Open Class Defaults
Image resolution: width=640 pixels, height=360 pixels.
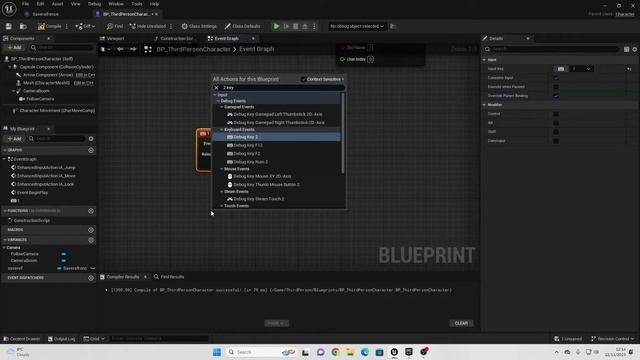click(242, 26)
